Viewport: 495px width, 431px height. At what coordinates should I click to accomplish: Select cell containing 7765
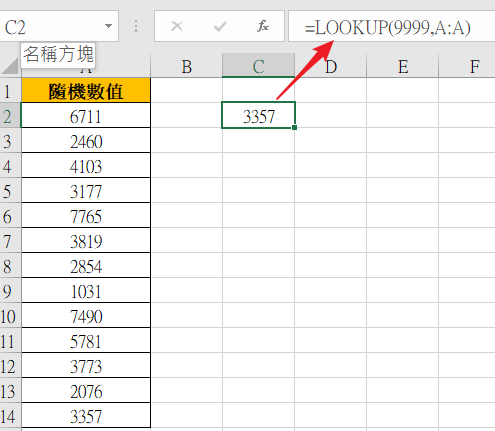[86, 216]
